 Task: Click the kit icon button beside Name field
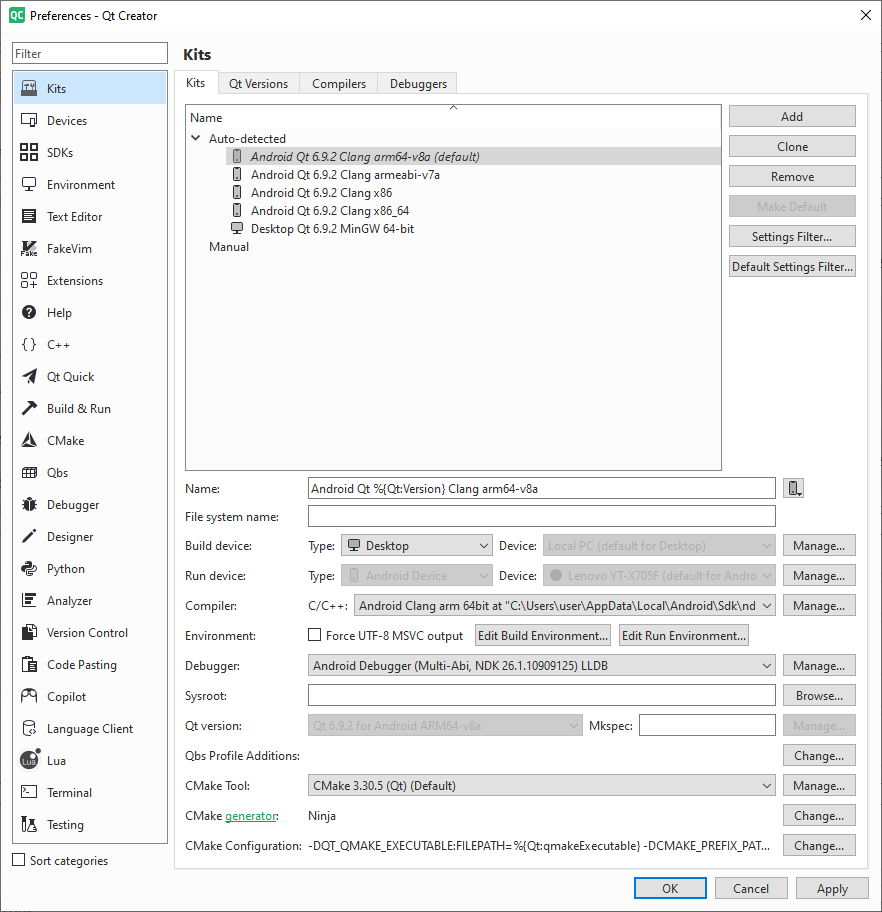tap(794, 489)
